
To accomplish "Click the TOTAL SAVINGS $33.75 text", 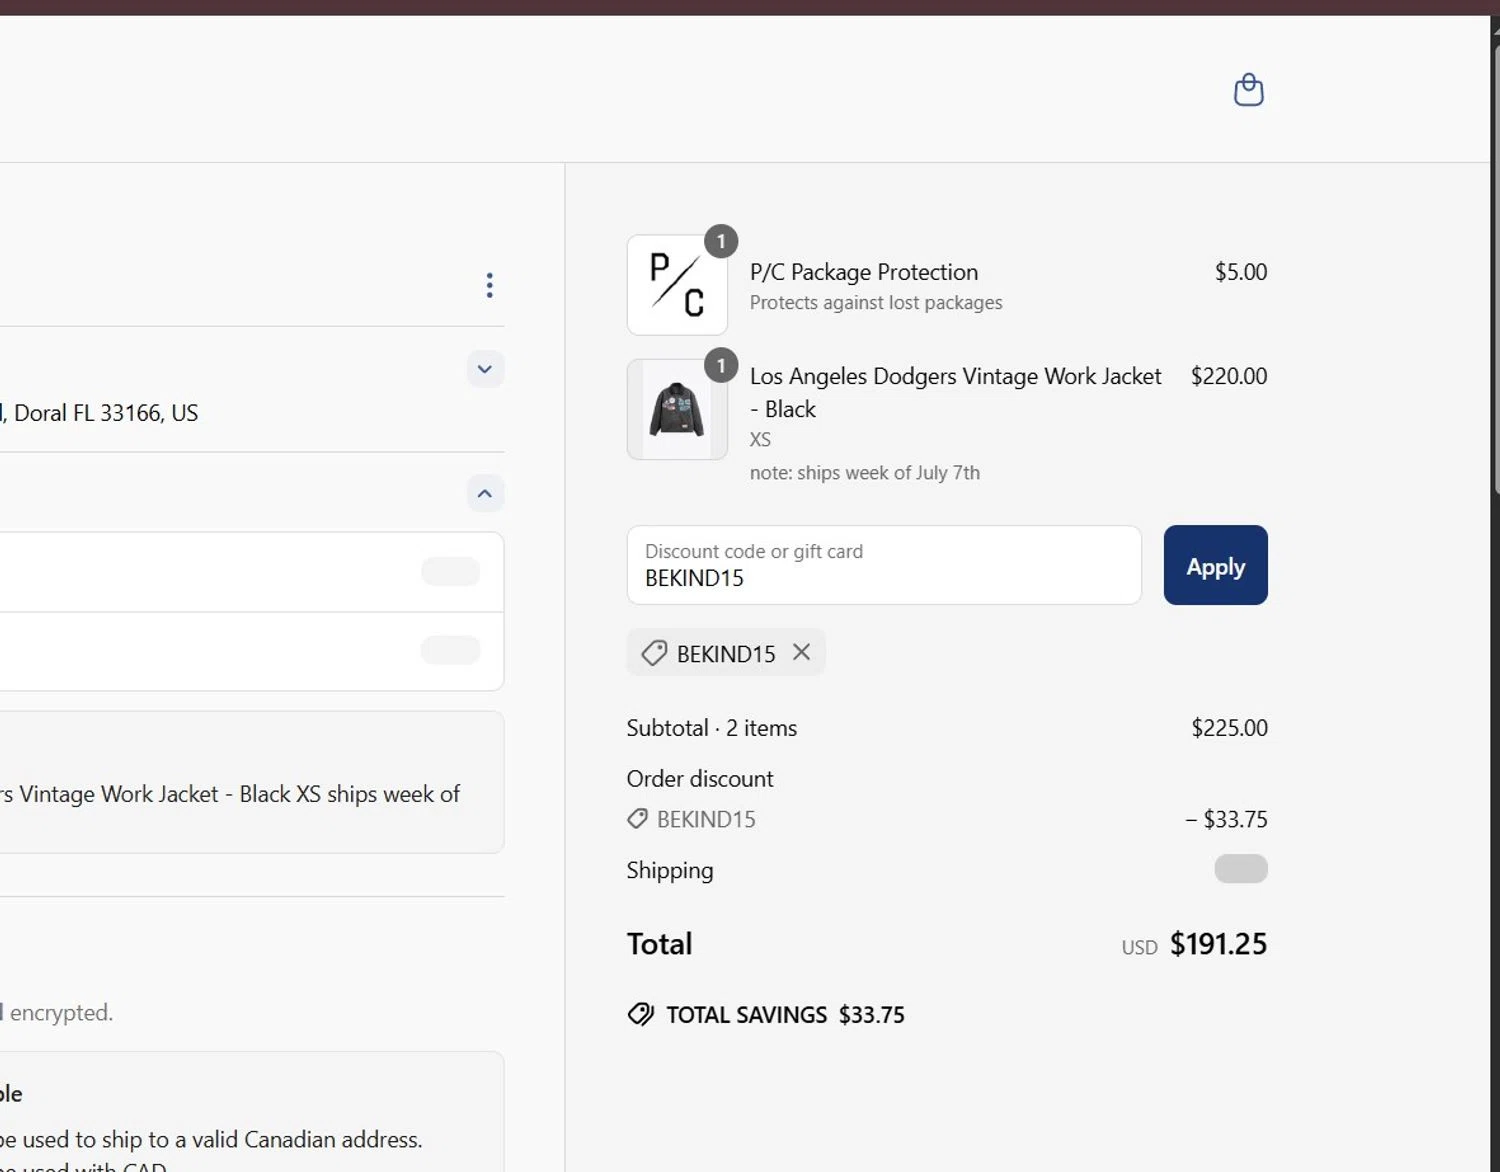I will [x=785, y=1015].
